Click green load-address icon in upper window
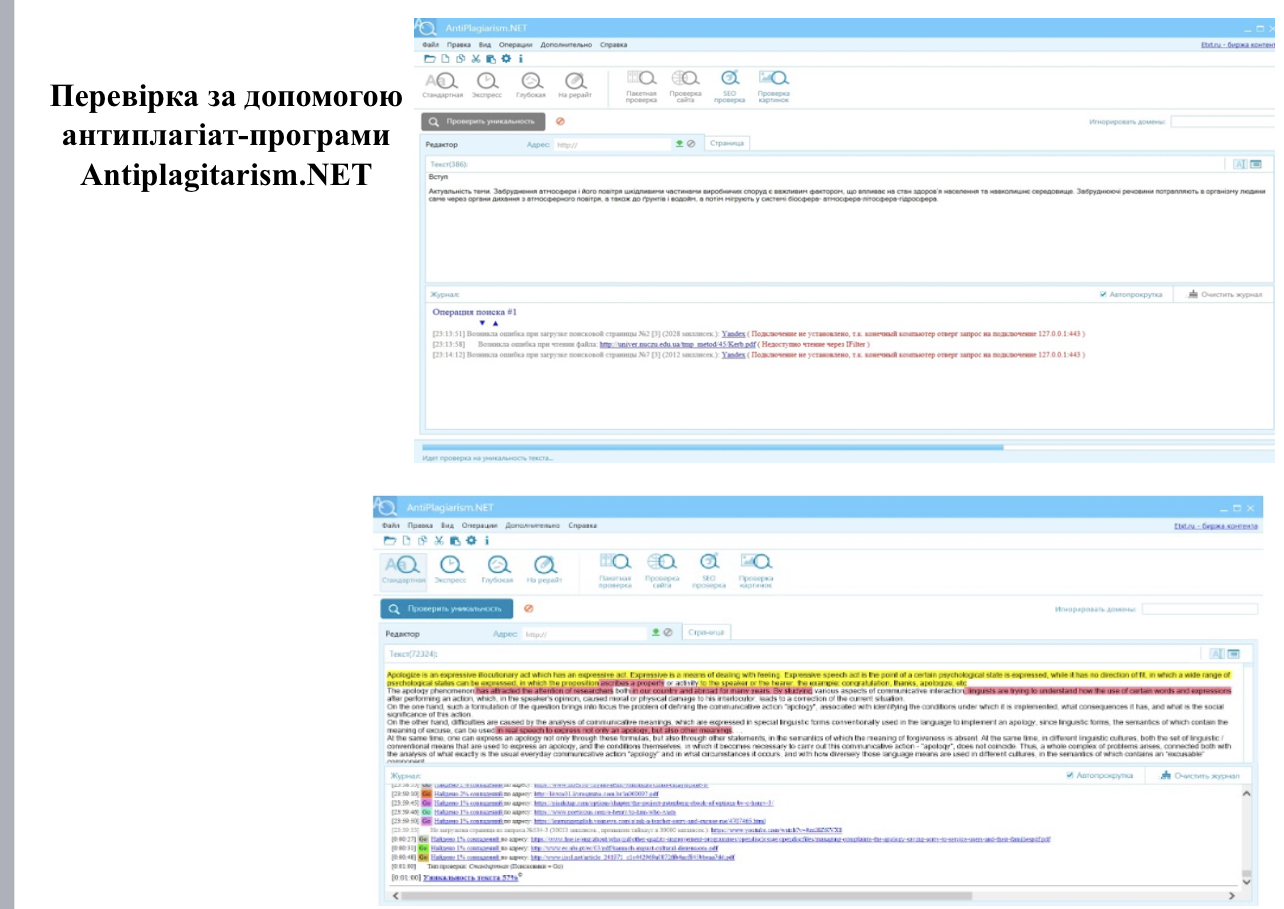Viewport: 1284px width, 909px height. (x=679, y=144)
